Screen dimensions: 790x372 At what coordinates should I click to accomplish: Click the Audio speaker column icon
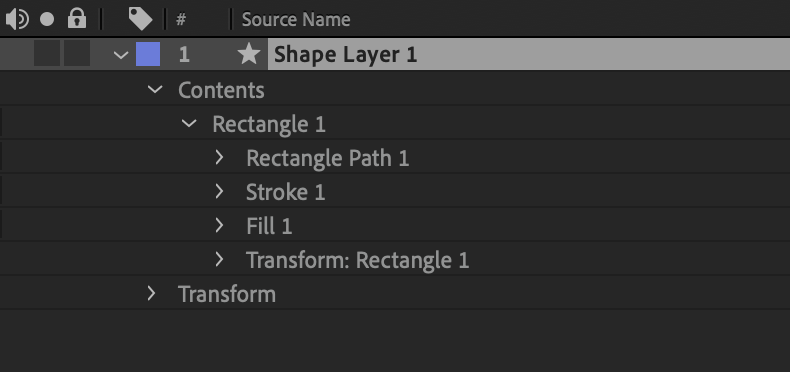point(17,20)
